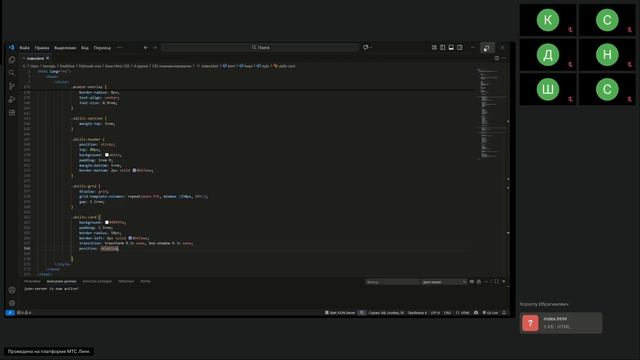640x360 pixels.
Task: Go back with the left arrow
Action: 146,47
